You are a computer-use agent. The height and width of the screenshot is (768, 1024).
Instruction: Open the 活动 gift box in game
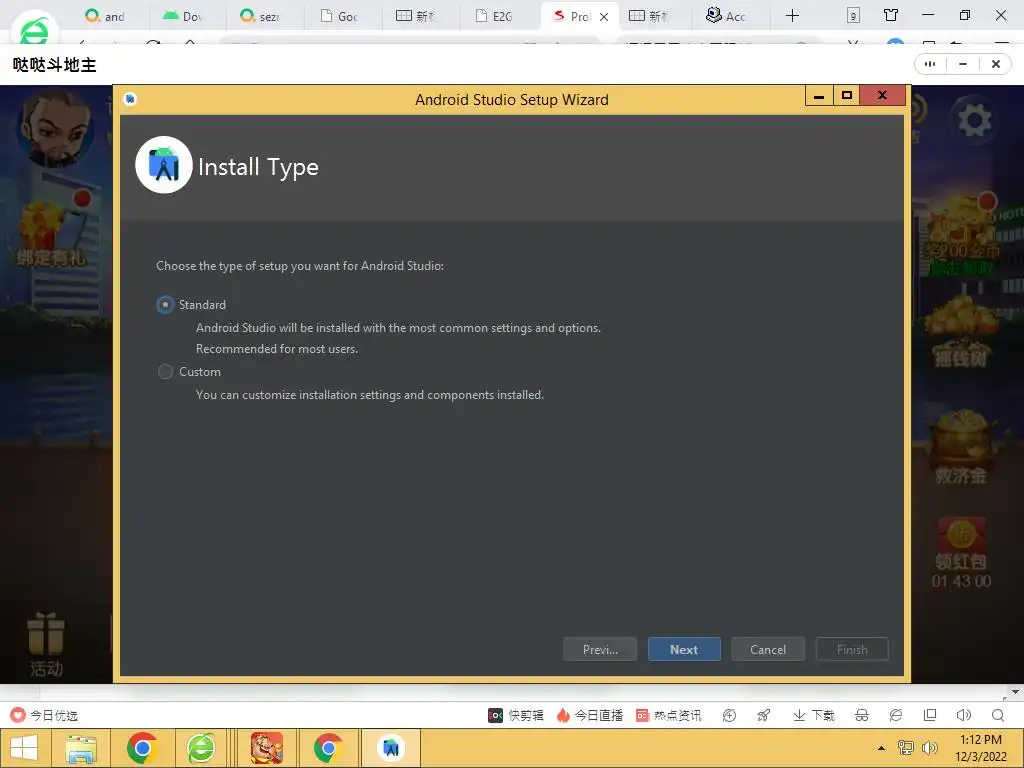pos(46,645)
